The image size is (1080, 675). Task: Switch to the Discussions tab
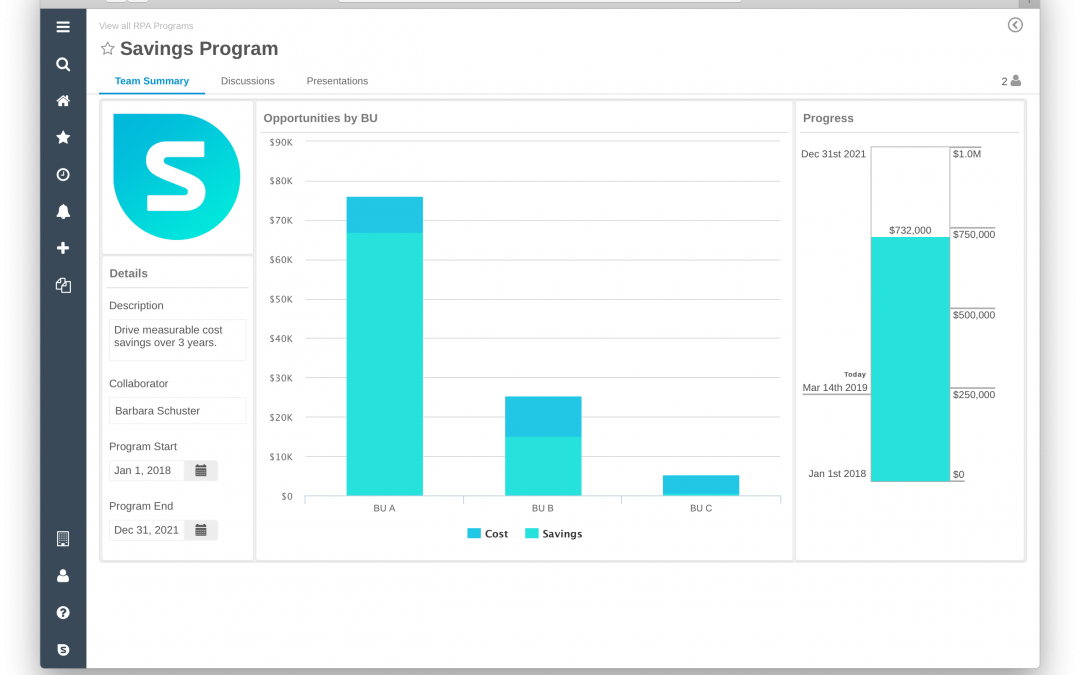pyautogui.click(x=247, y=81)
